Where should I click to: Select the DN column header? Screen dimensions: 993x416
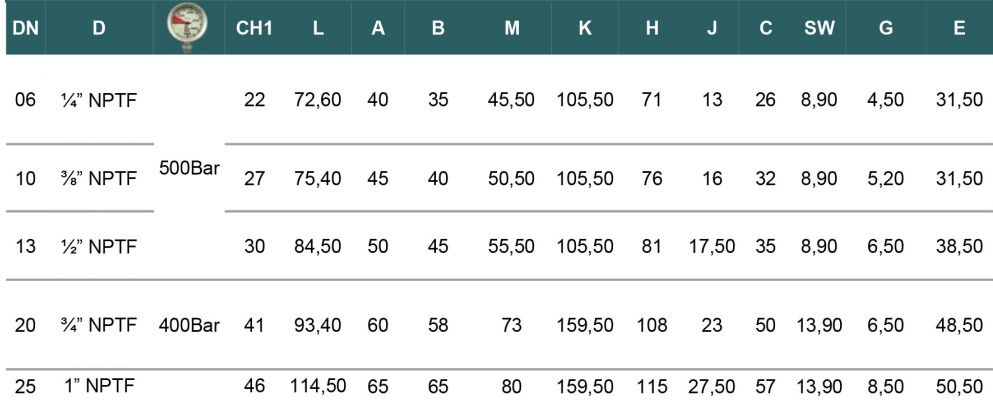tap(25, 28)
